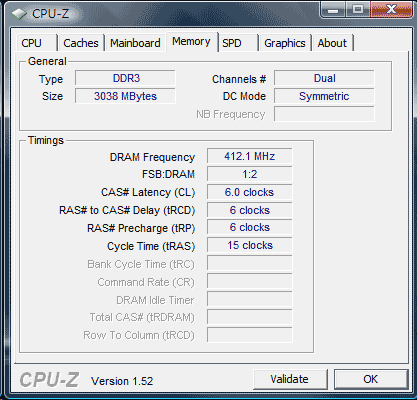The height and width of the screenshot is (400, 417).
Task: Click the empty Total CAS# (tRDRAM) field
Action: point(250,317)
